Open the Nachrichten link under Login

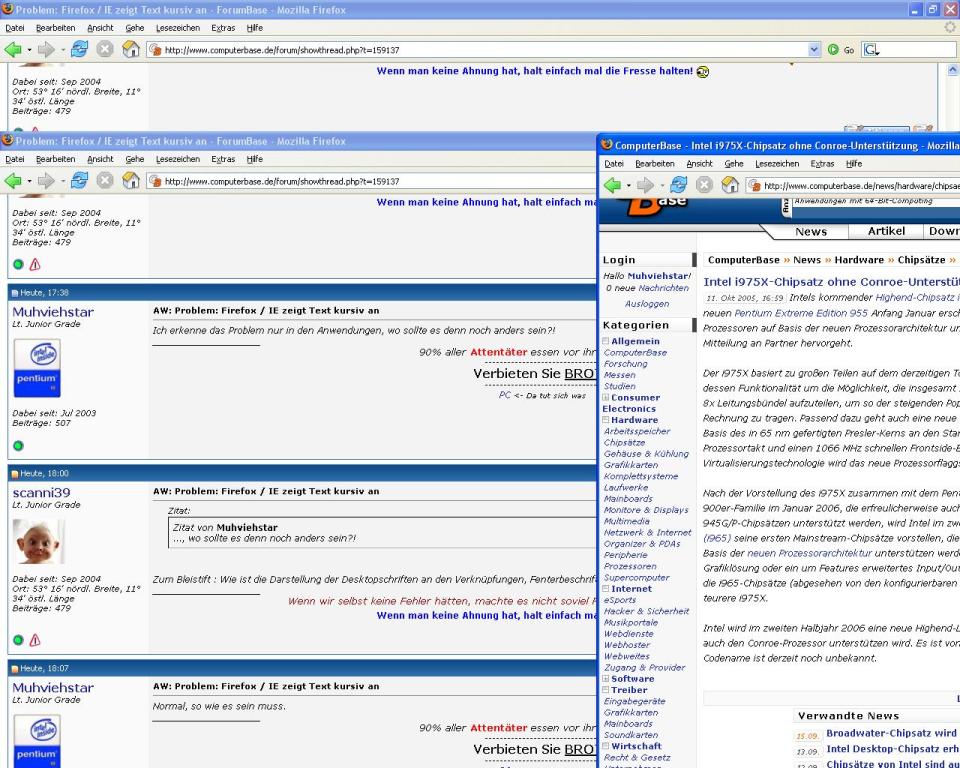663,288
